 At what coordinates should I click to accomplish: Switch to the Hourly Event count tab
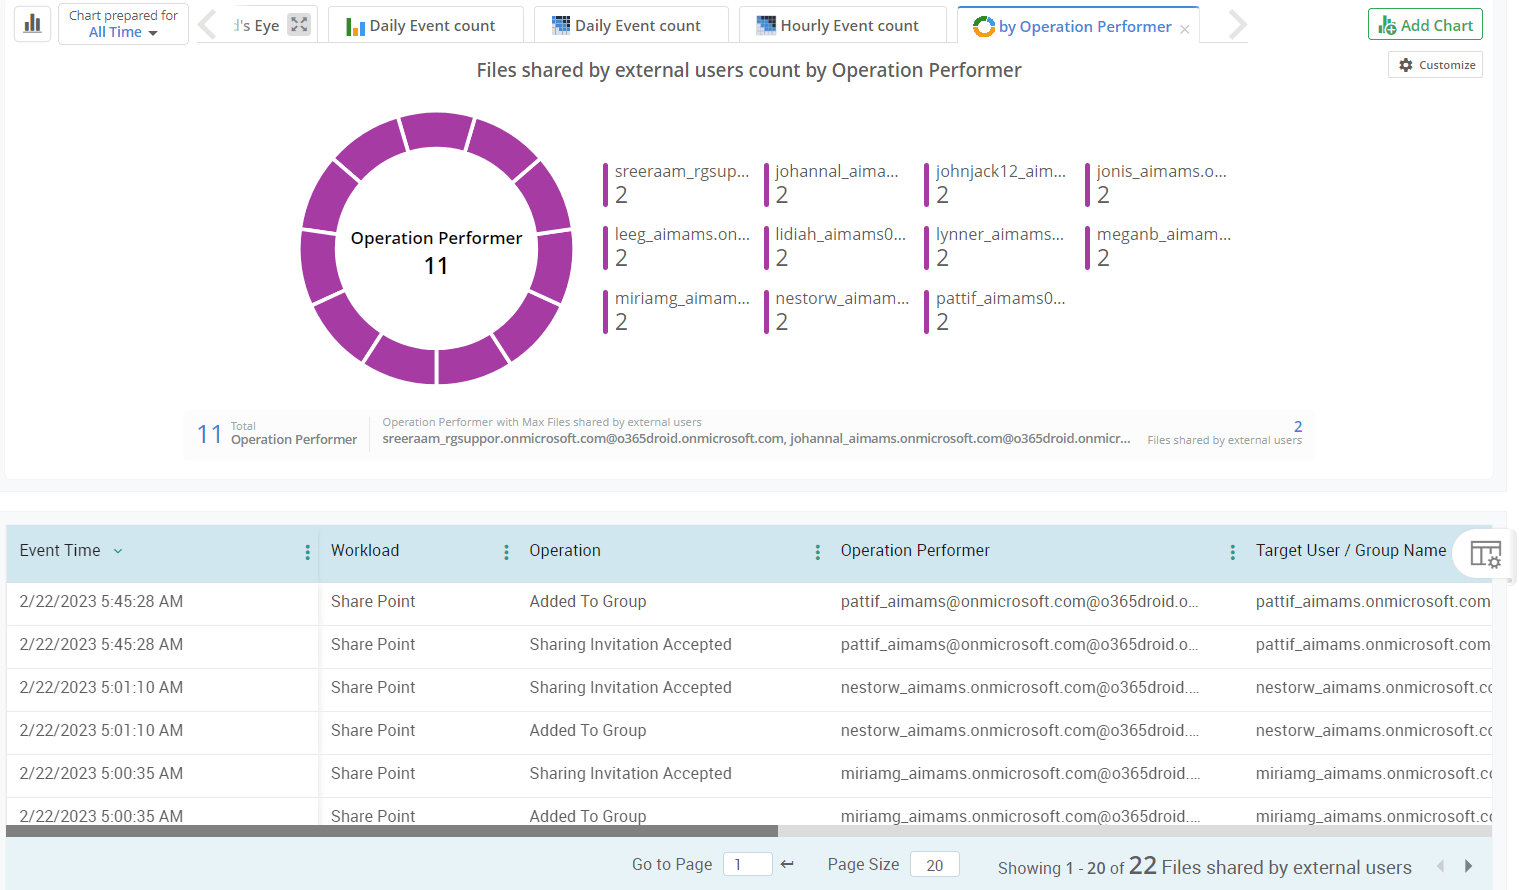click(842, 25)
